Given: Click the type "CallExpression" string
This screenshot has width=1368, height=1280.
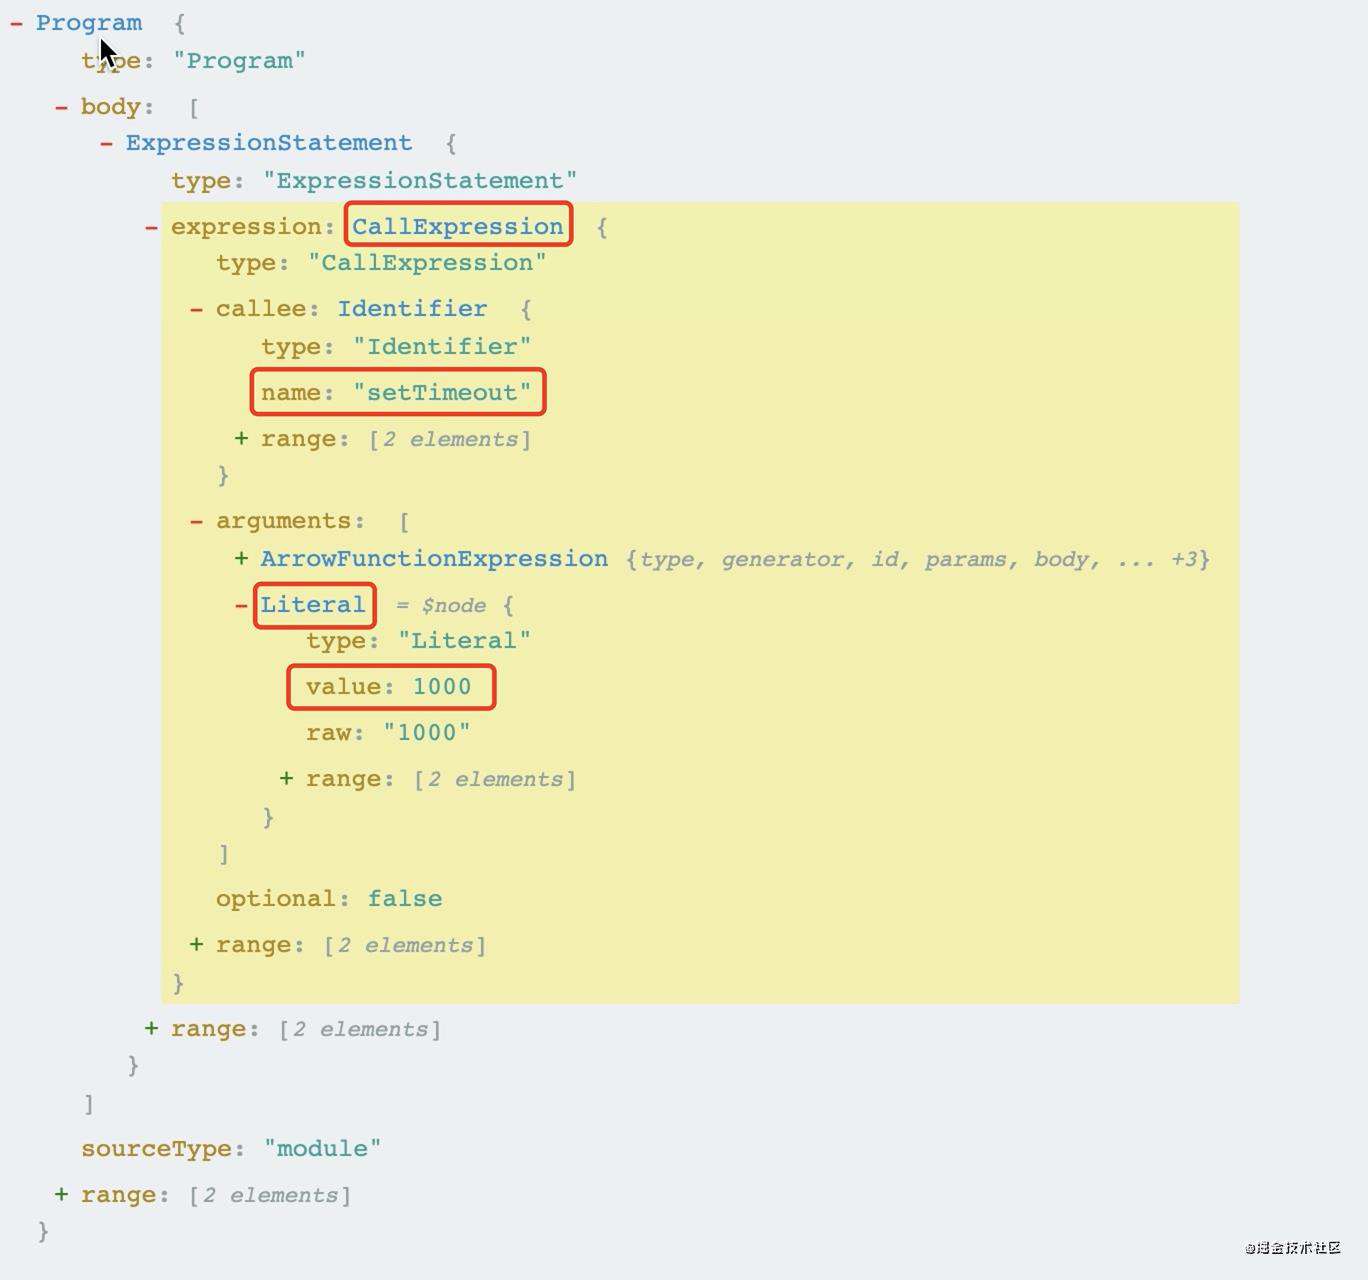Looking at the screenshot, I should pos(427,263).
